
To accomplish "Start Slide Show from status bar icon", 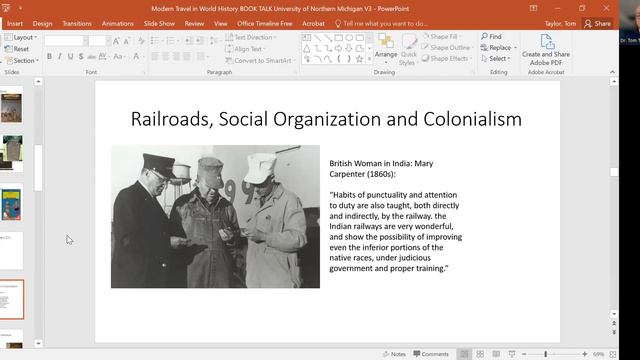I will (511, 354).
